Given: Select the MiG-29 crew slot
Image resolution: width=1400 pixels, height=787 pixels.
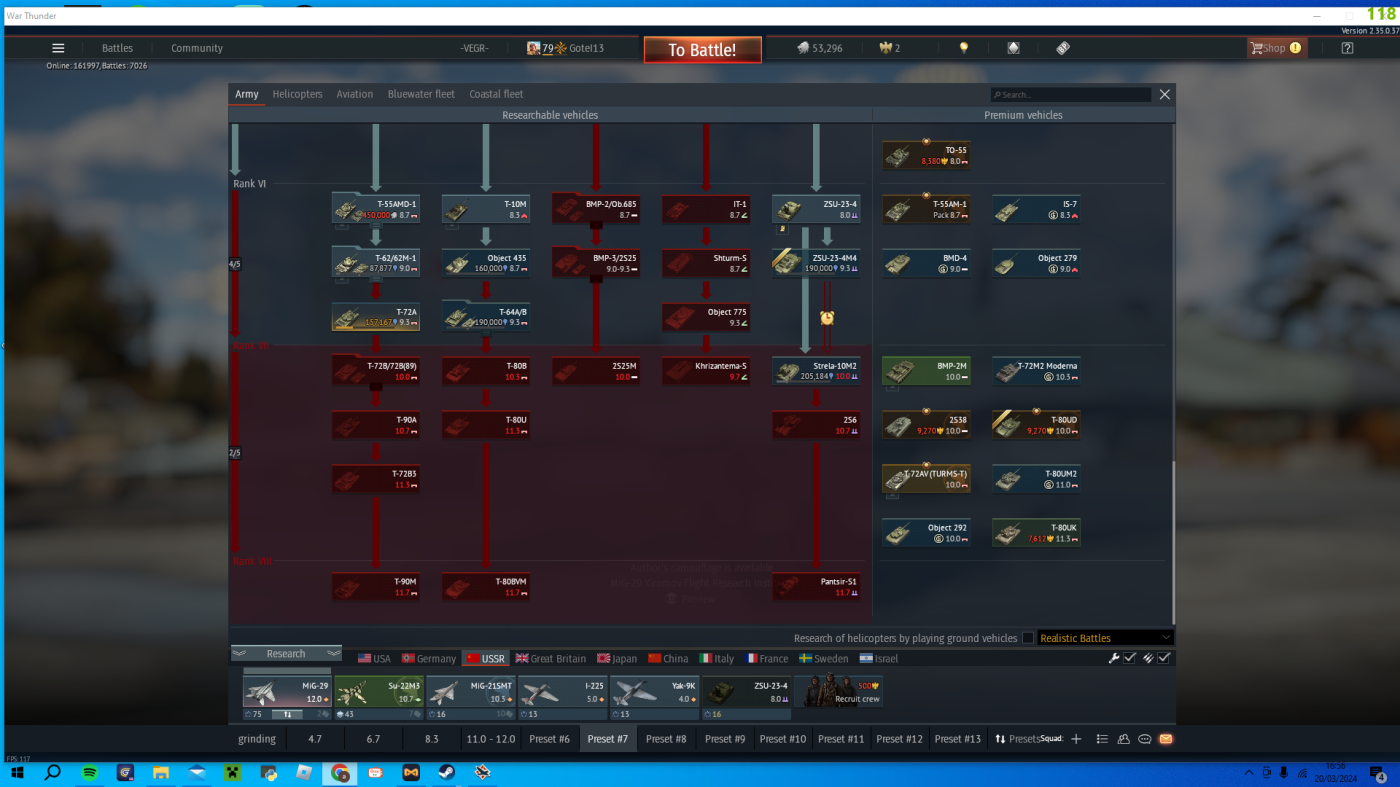Looking at the screenshot, I should click(286, 692).
